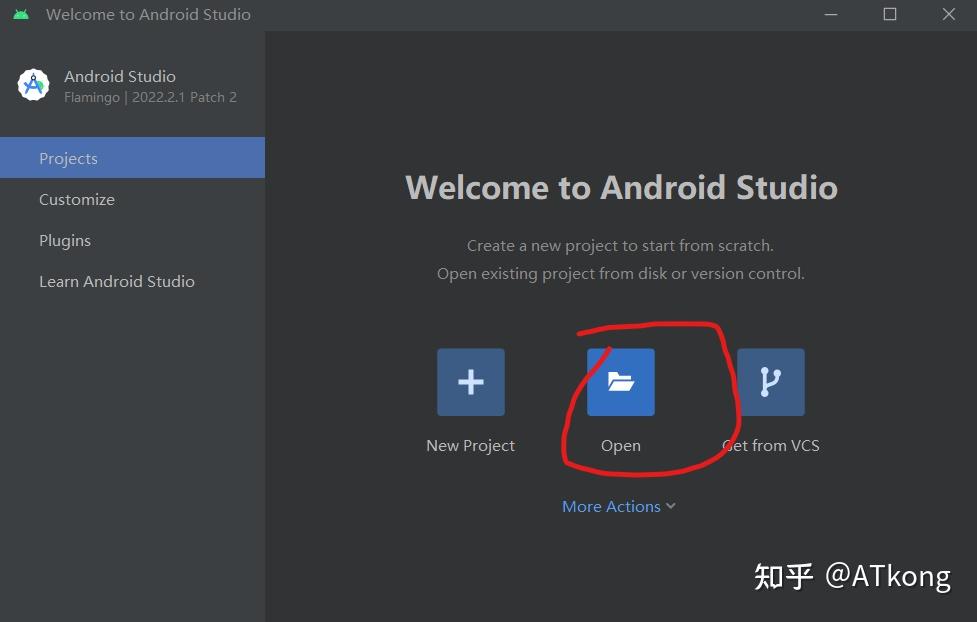Click the chevron next to More Actions
The height and width of the screenshot is (622, 977).
pos(670,506)
